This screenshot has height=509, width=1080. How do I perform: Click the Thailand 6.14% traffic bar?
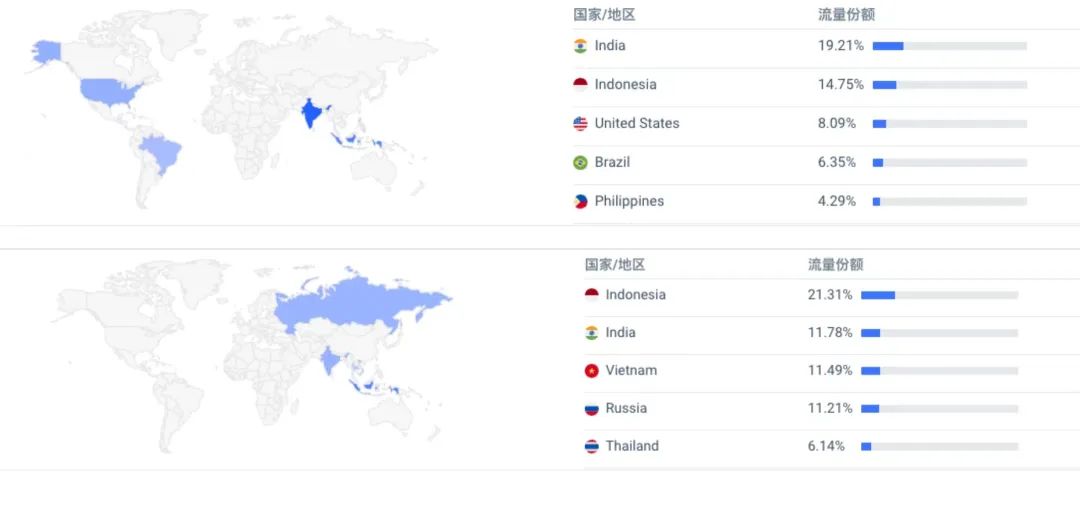[939, 446]
